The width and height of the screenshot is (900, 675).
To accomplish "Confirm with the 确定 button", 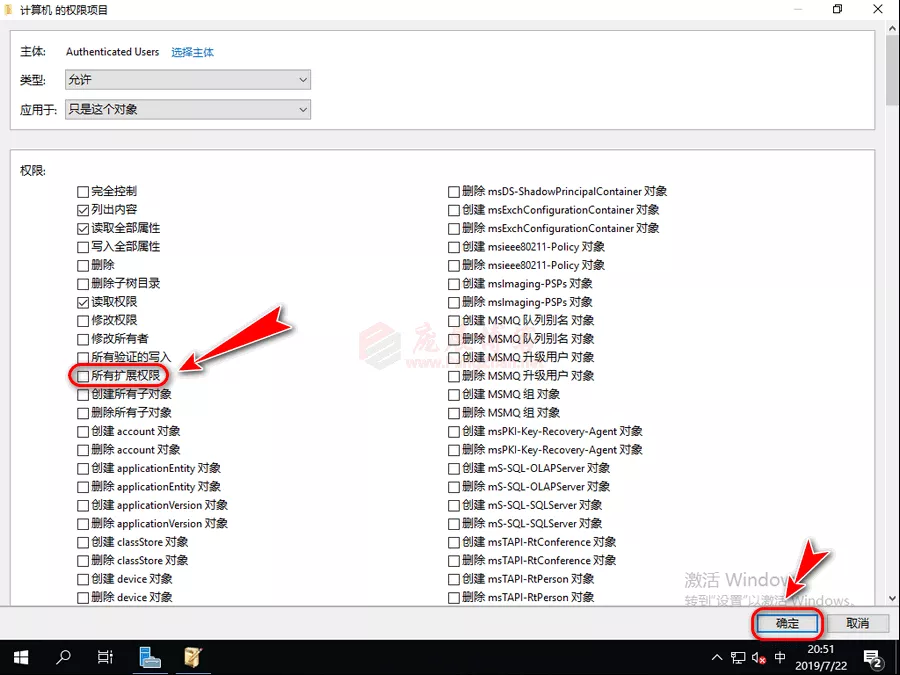I will tap(787, 623).
